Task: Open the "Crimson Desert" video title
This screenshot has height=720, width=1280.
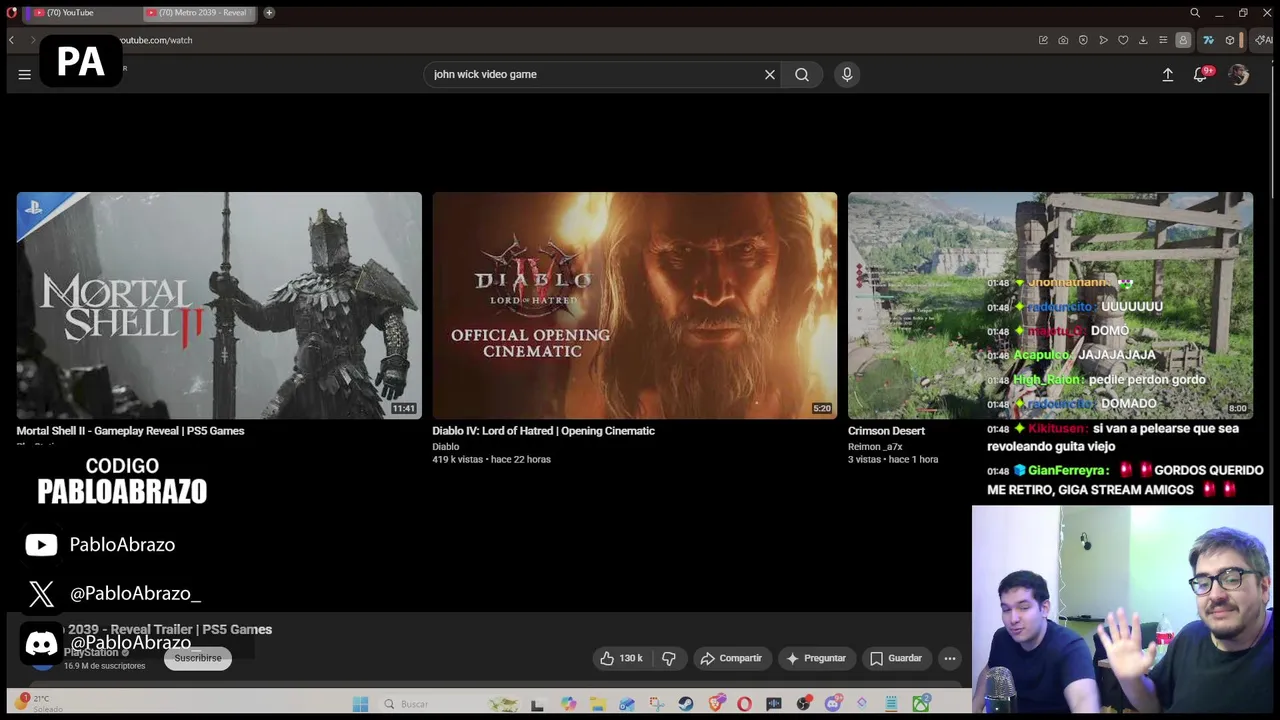Action: coord(886,431)
